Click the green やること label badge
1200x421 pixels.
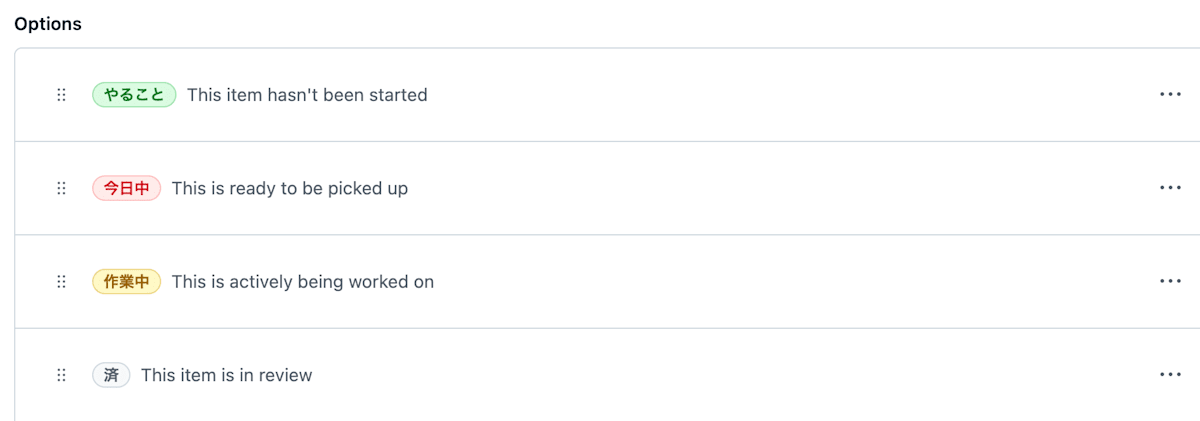click(x=134, y=95)
